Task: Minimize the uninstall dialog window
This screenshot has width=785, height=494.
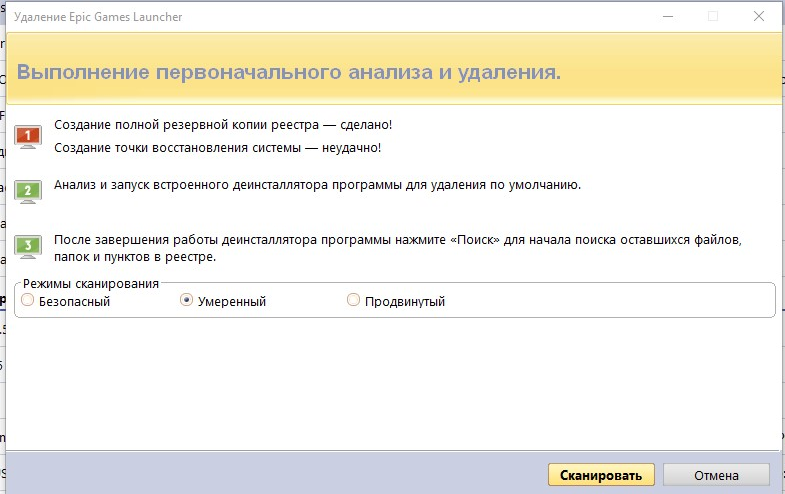Action: pos(668,17)
